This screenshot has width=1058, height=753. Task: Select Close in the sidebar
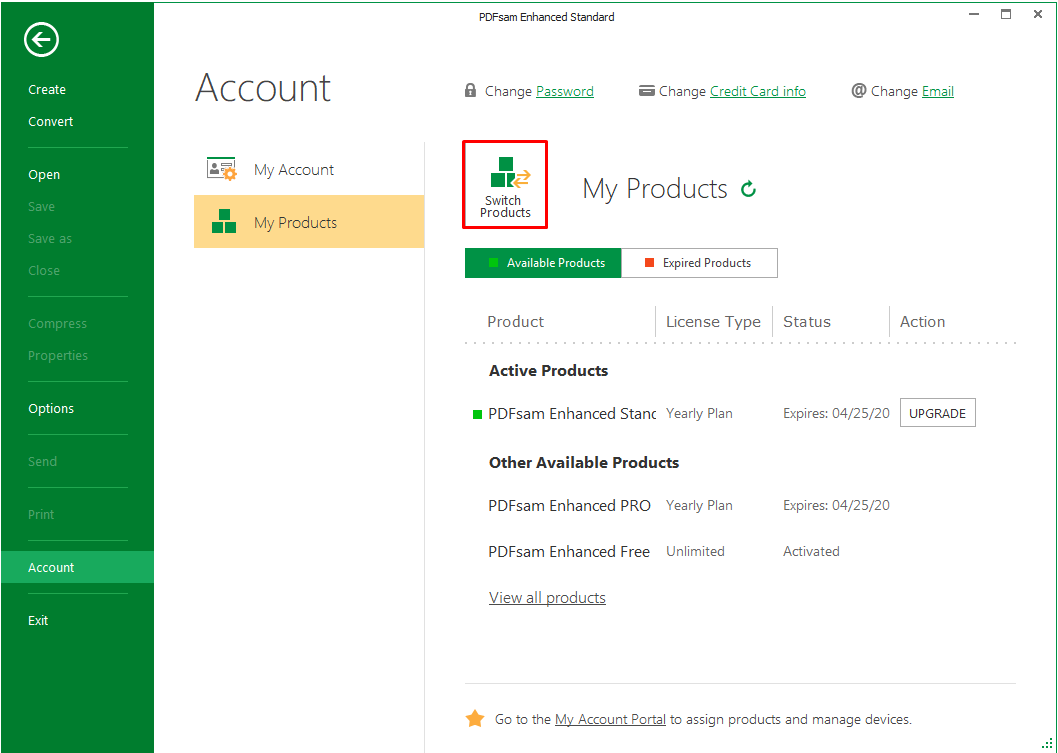(x=44, y=270)
